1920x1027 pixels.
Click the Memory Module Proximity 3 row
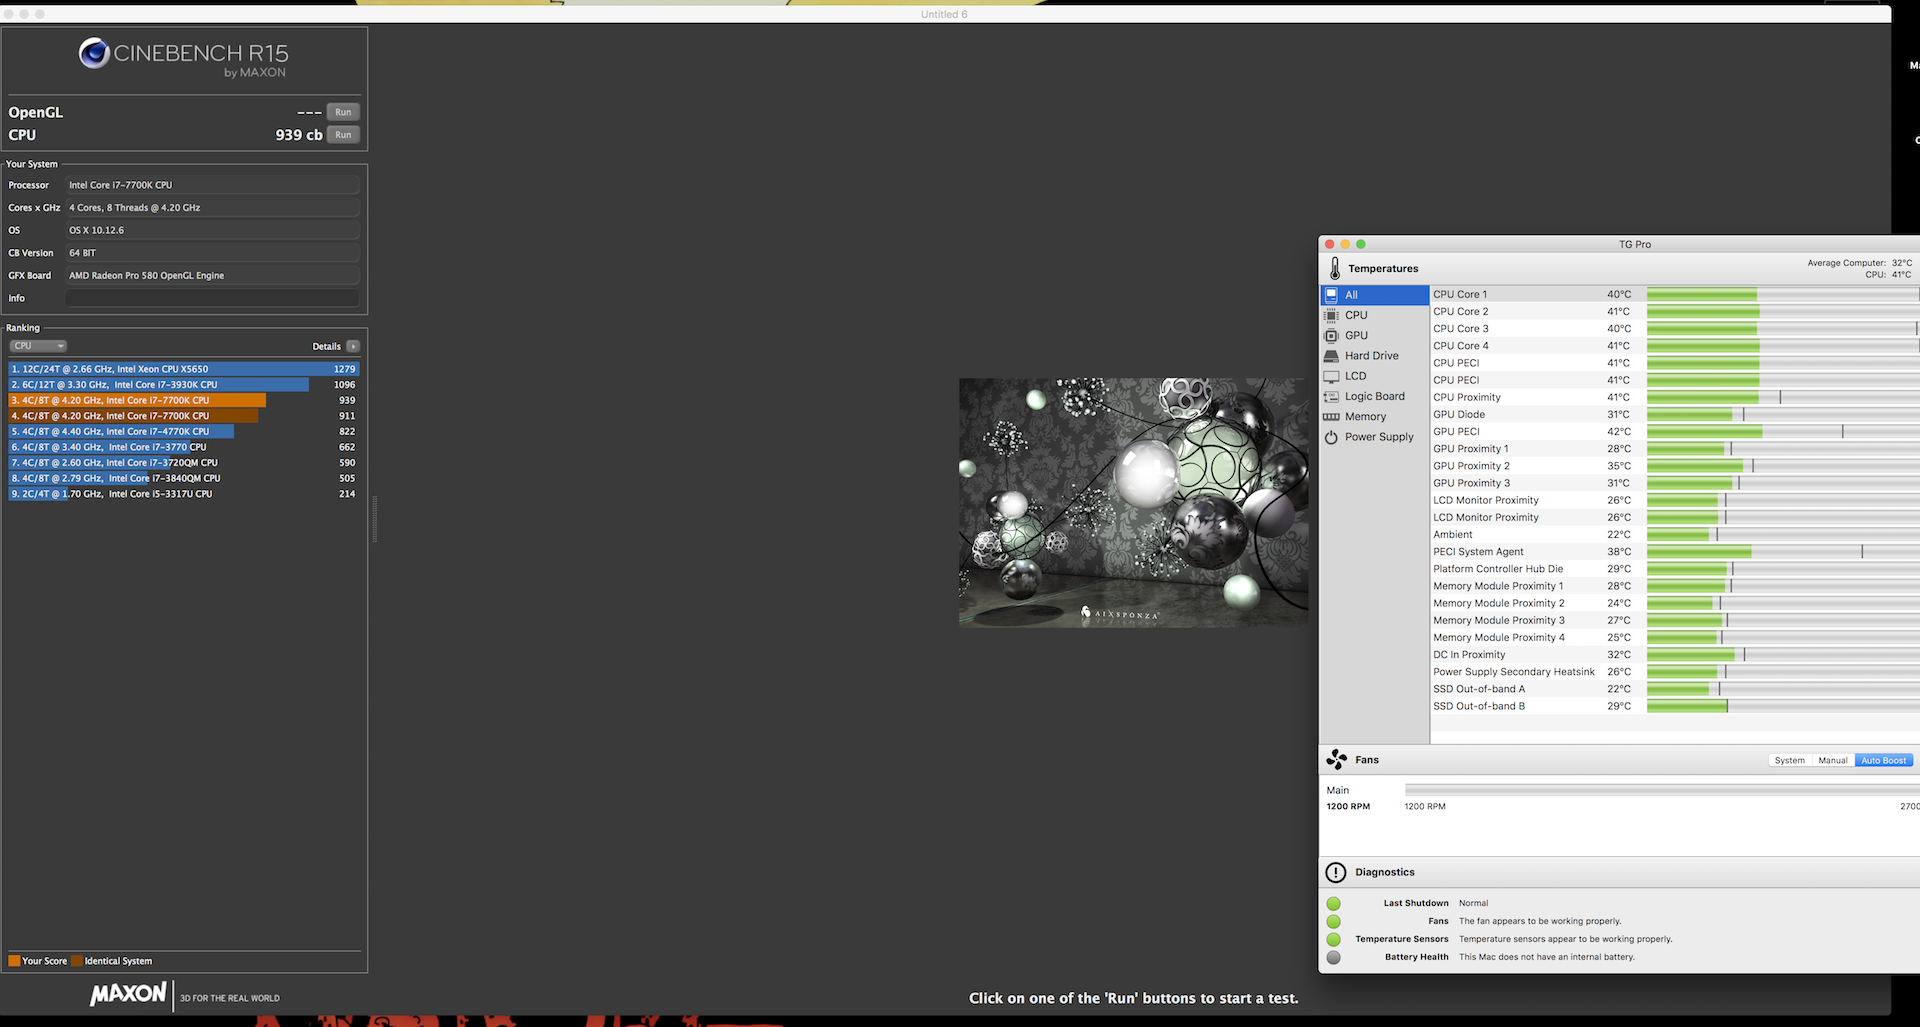[x=1675, y=620]
